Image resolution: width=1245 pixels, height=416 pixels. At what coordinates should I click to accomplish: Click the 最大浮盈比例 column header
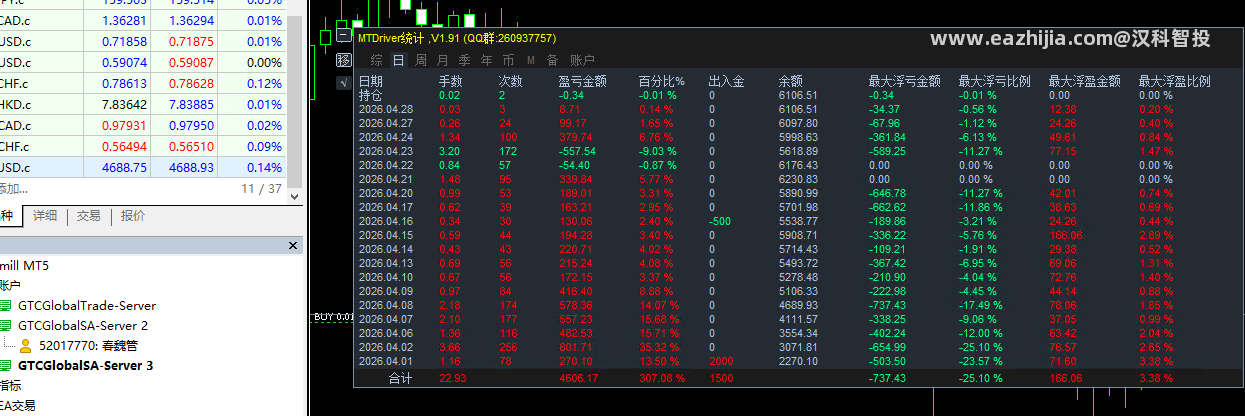click(1174, 81)
